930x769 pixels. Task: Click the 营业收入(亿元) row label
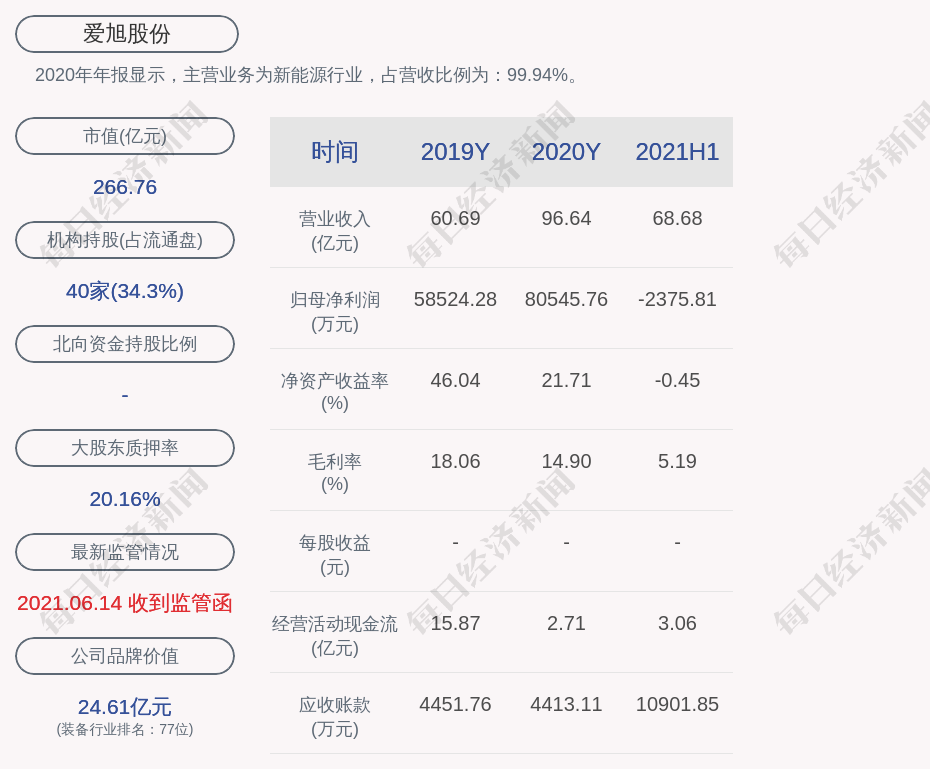coord(335,231)
